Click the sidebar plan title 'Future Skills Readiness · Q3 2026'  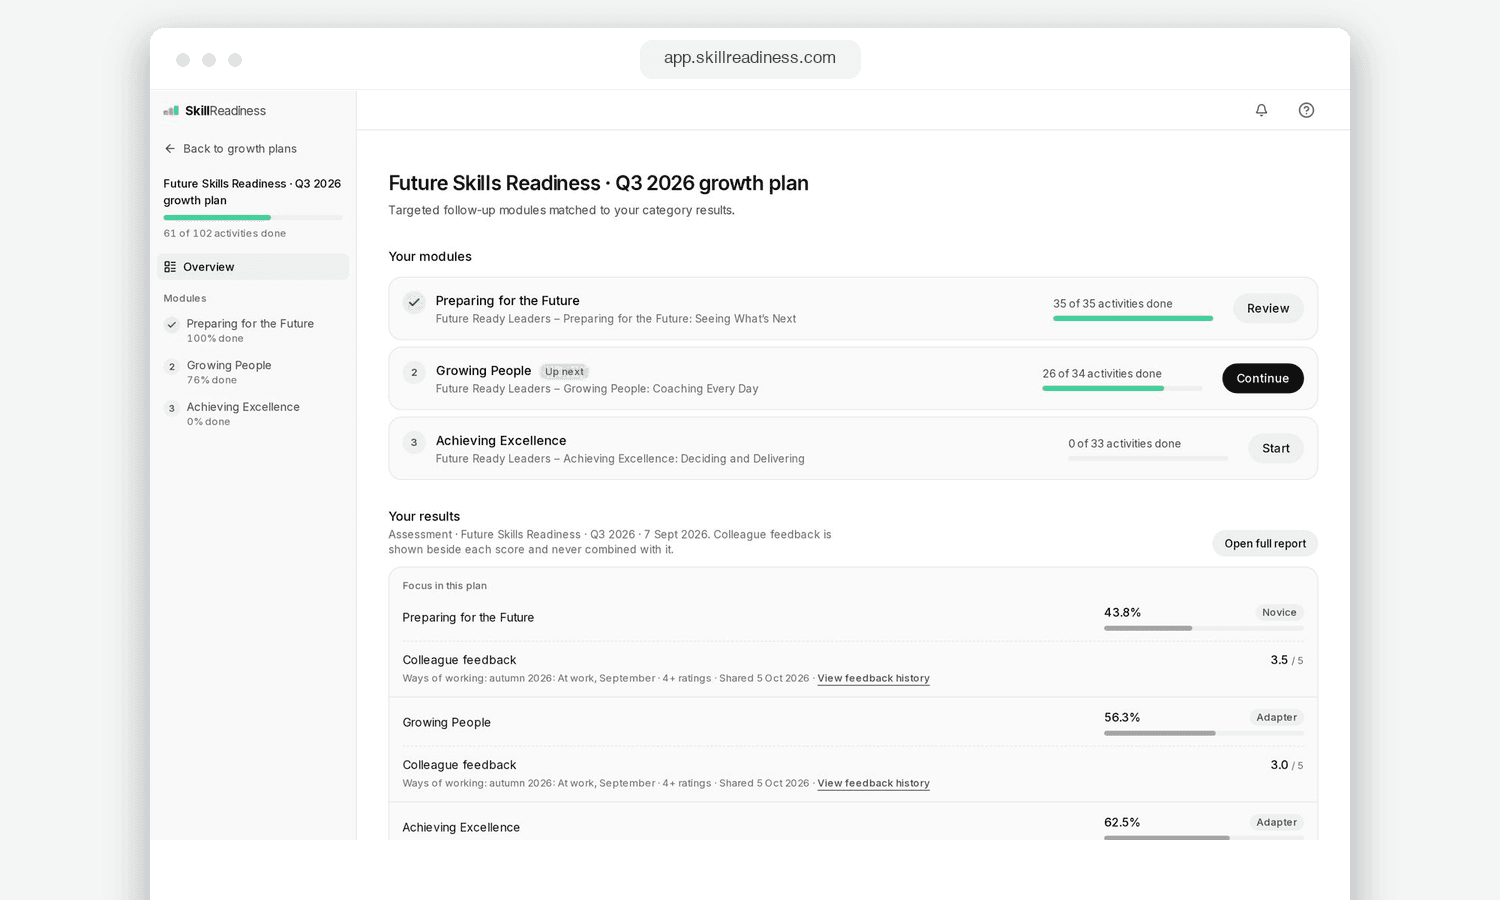click(x=253, y=192)
